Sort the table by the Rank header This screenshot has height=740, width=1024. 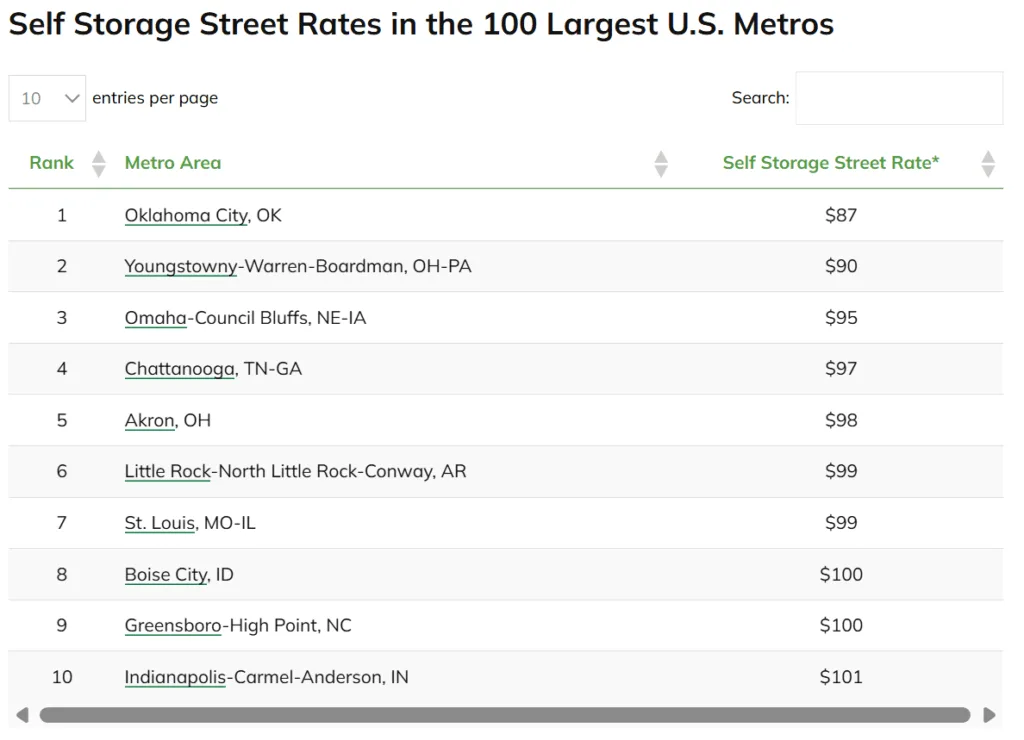pos(51,162)
